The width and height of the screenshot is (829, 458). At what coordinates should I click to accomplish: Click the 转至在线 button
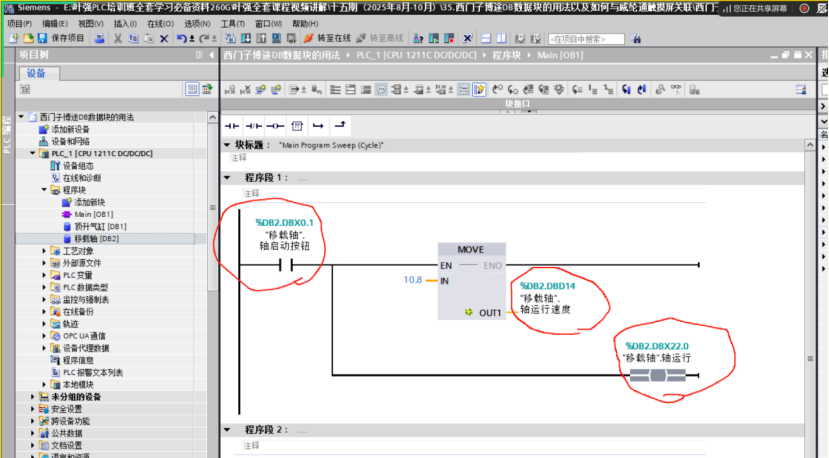(x=327, y=39)
